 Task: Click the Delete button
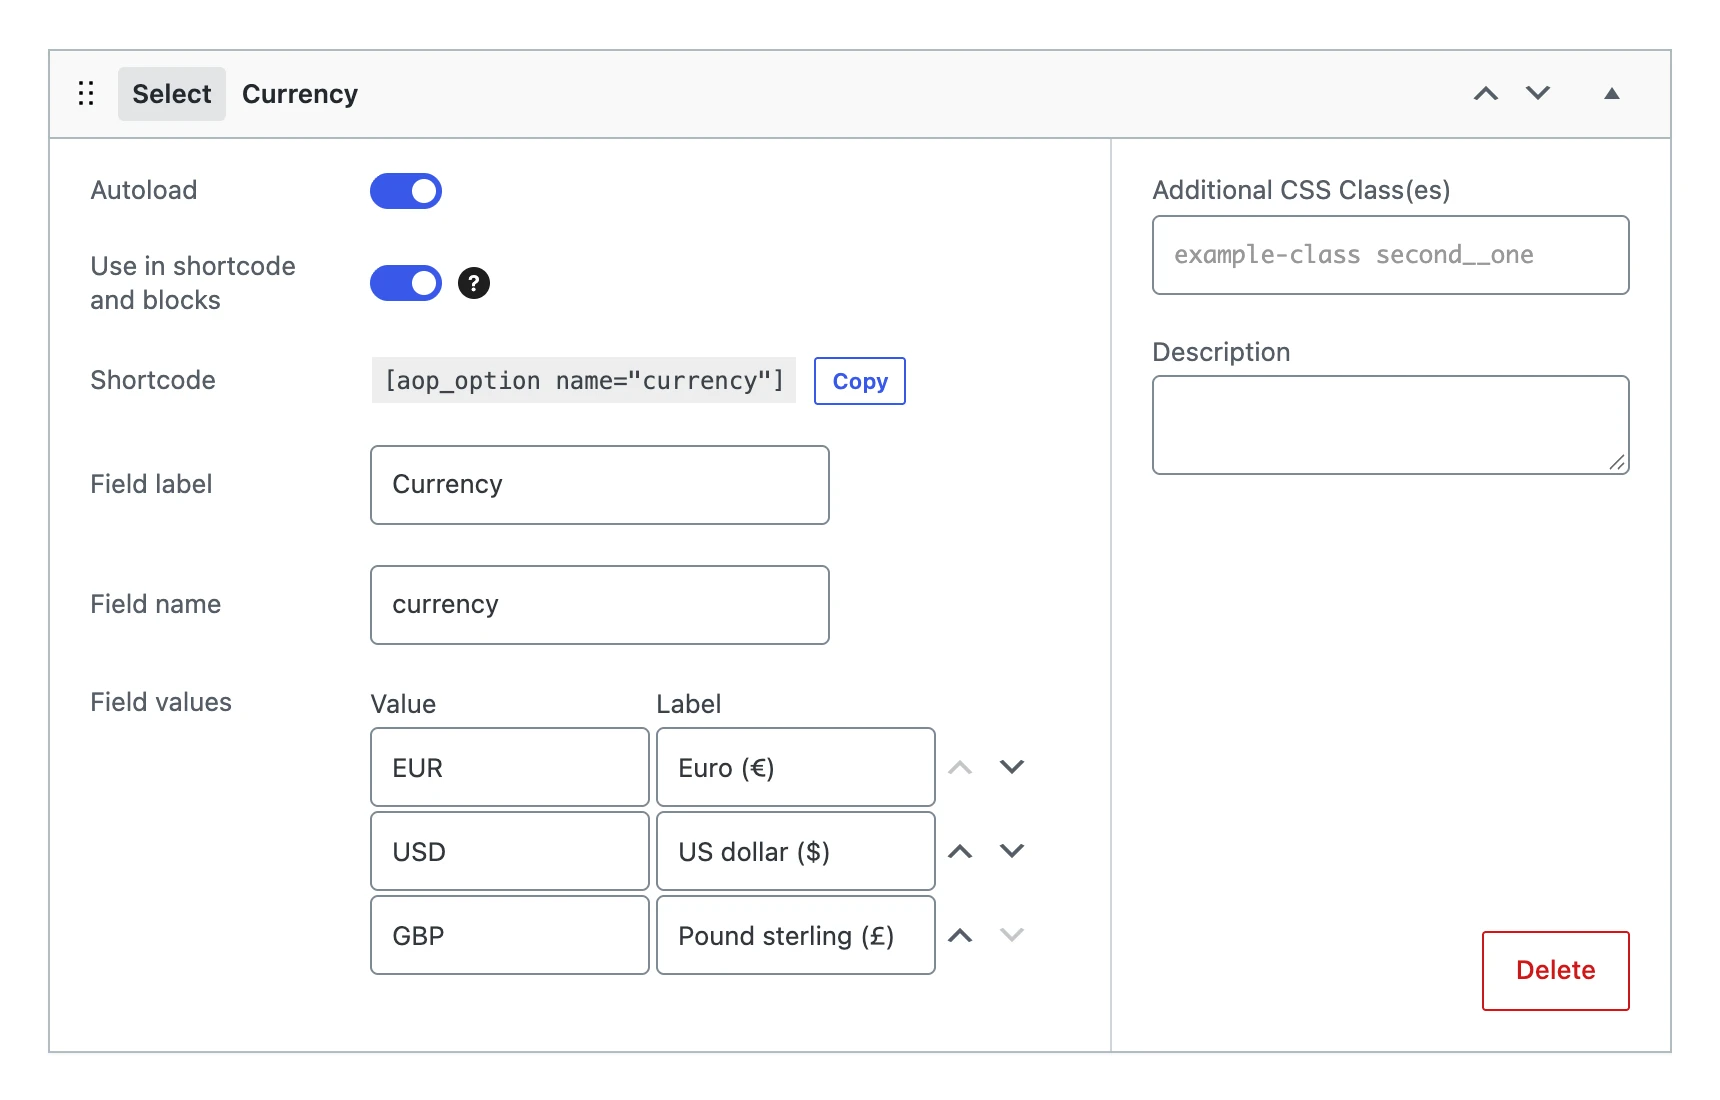coord(1556,971)
